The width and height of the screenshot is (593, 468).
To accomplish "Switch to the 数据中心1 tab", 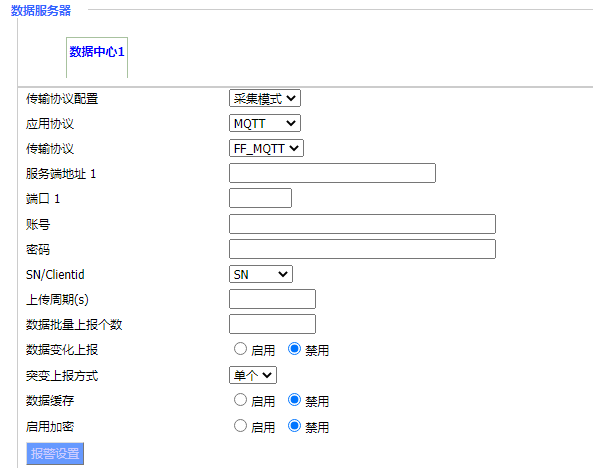I will click(x=97, y=51).
